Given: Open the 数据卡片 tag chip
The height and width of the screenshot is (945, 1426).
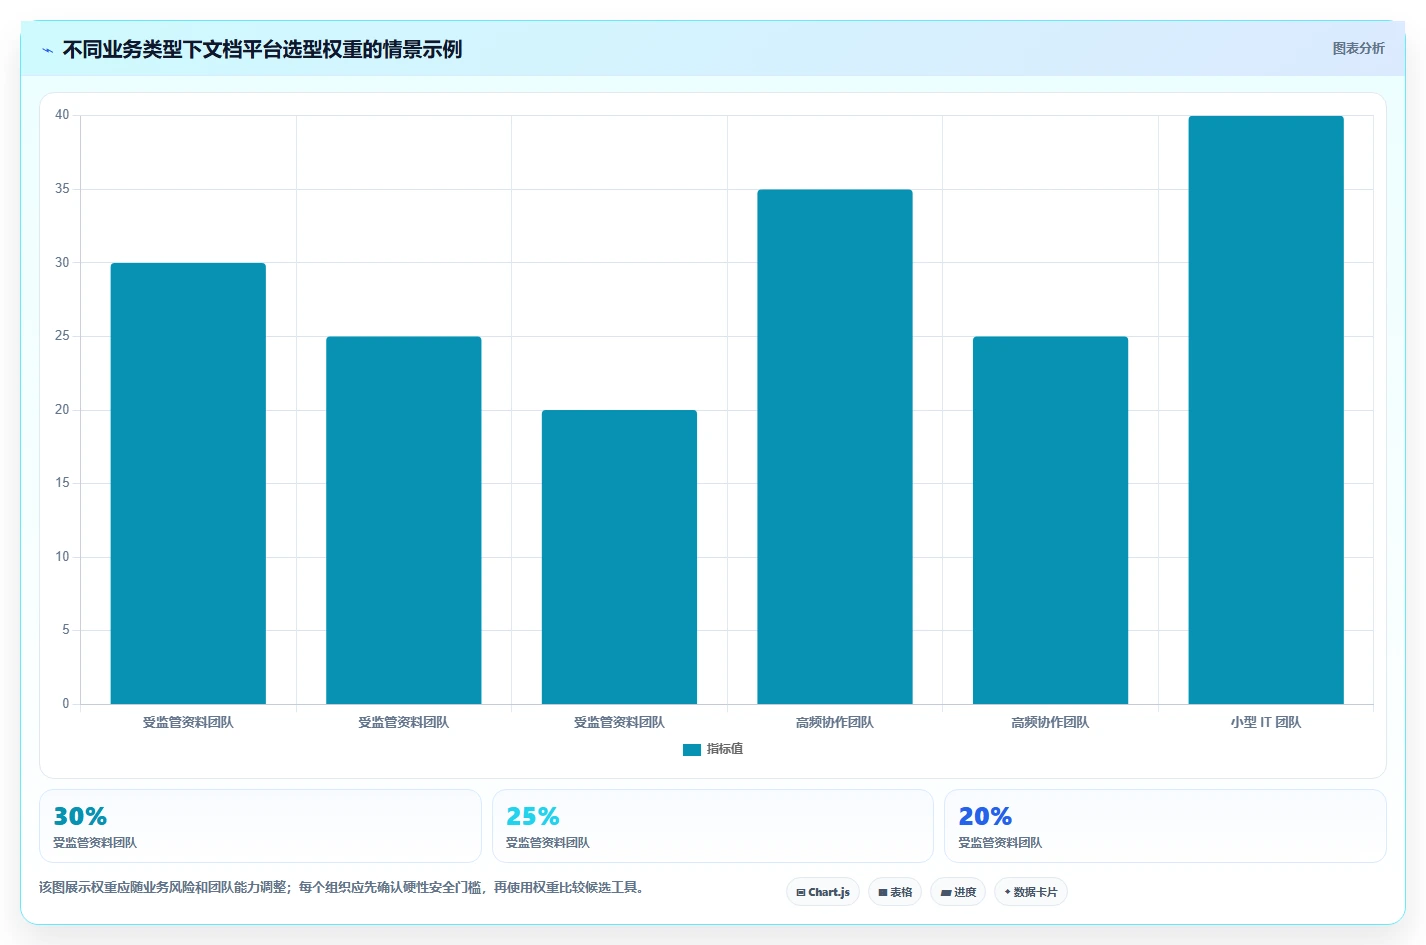Looking at the screenshot, I should [1031, 892].
